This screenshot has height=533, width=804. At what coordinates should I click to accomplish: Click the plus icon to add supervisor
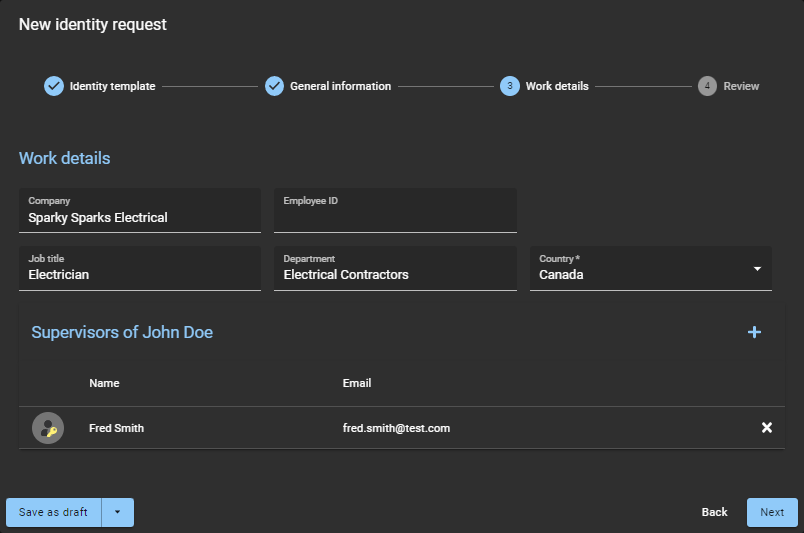[x=754, y=332]
